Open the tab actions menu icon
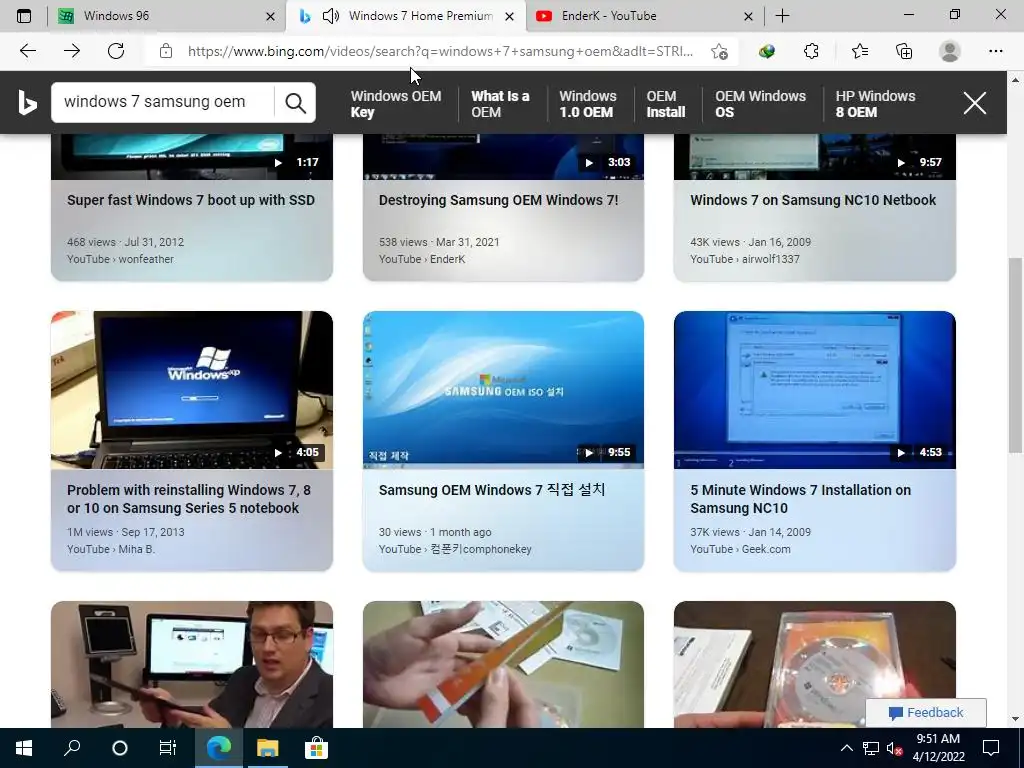 pos(24,16)
